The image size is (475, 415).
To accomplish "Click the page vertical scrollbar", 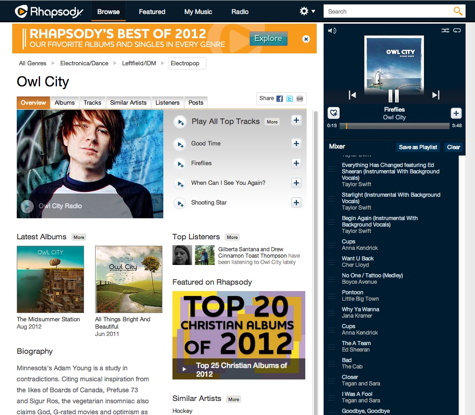I will pyautogui.click(x=316, y=263).
